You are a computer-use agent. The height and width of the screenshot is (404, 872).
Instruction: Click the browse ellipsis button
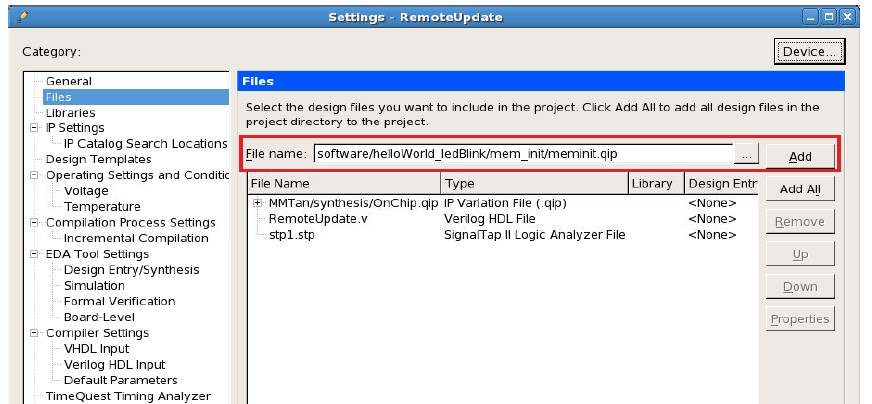pyautogui.click(x=747, y=155)
